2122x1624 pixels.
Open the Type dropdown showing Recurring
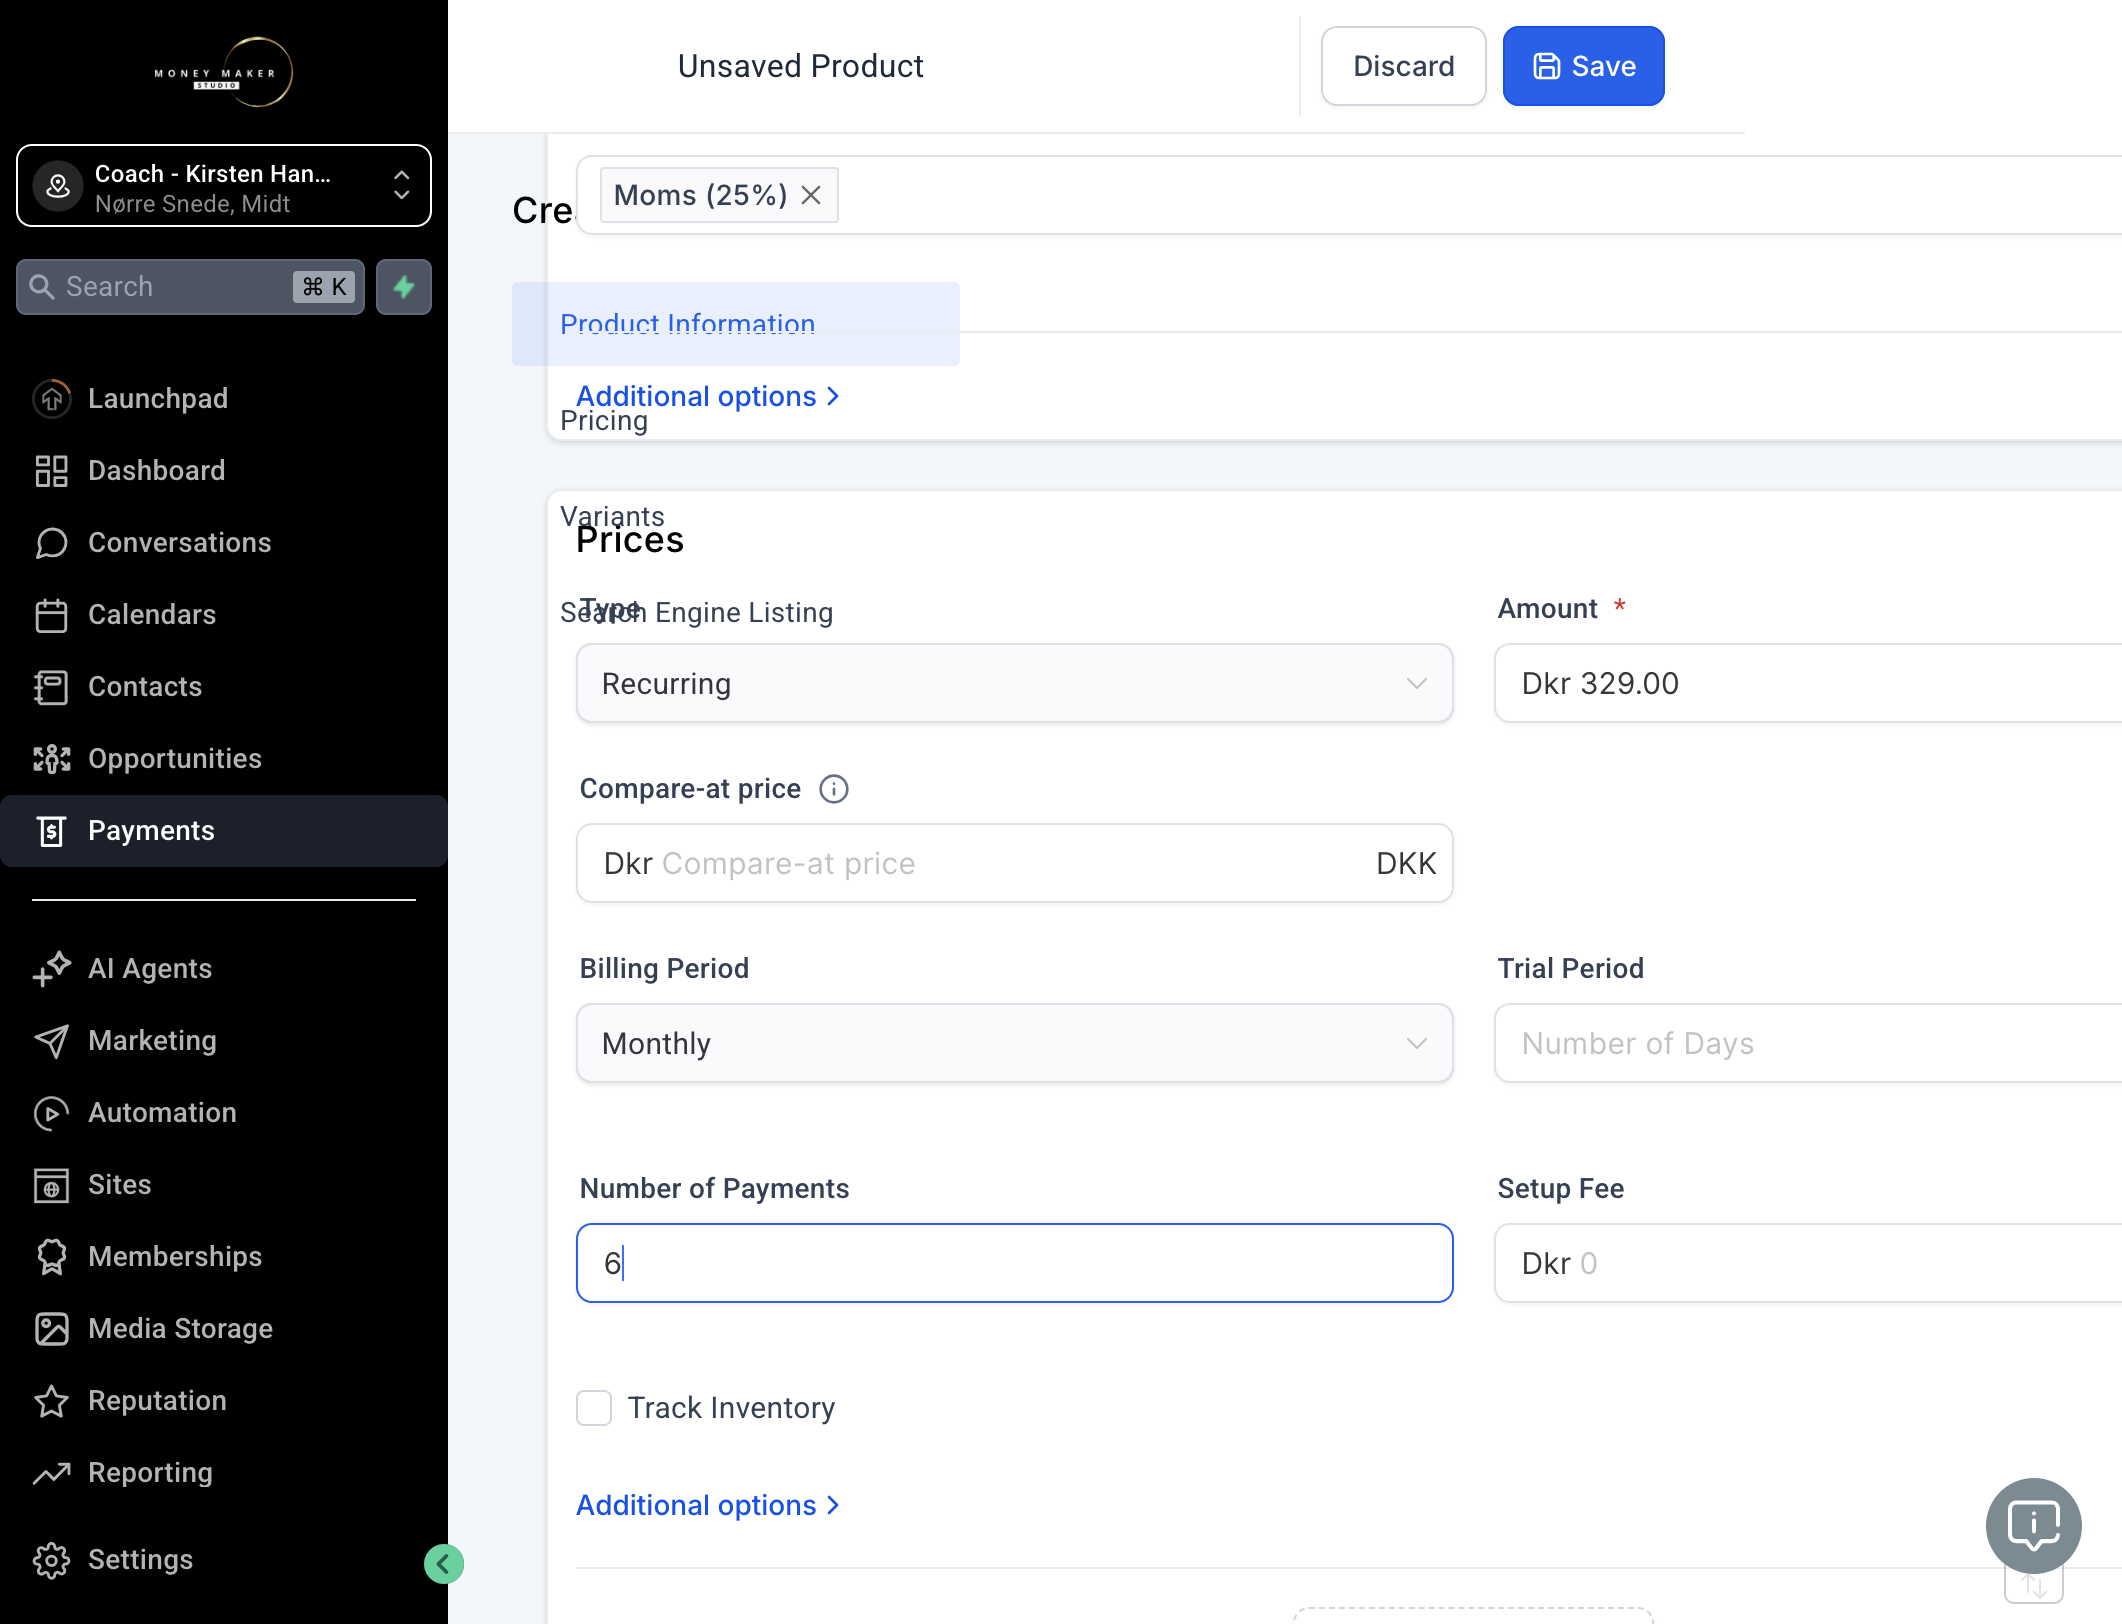tap(1014, 683)
